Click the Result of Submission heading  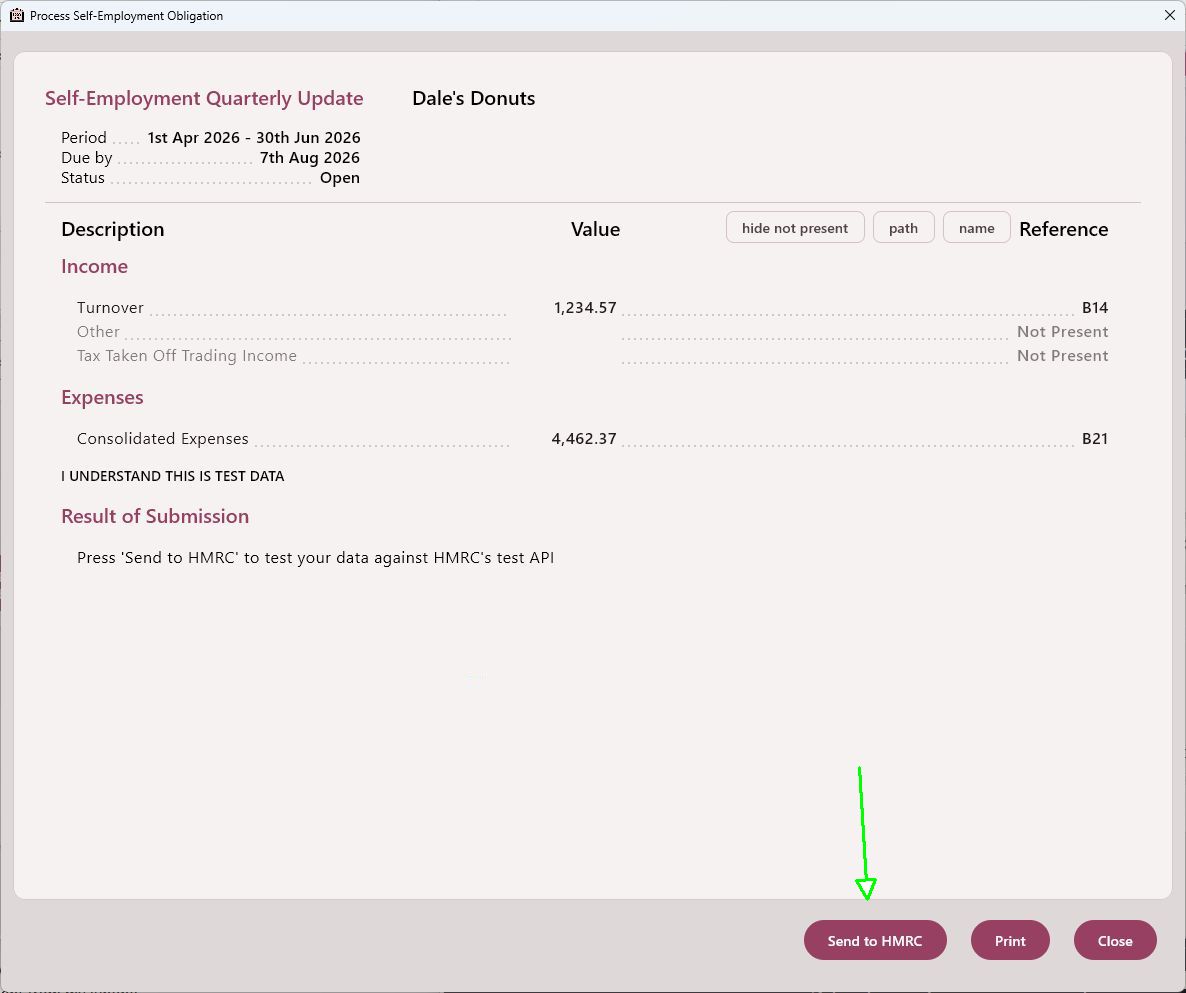click(155, 516)
